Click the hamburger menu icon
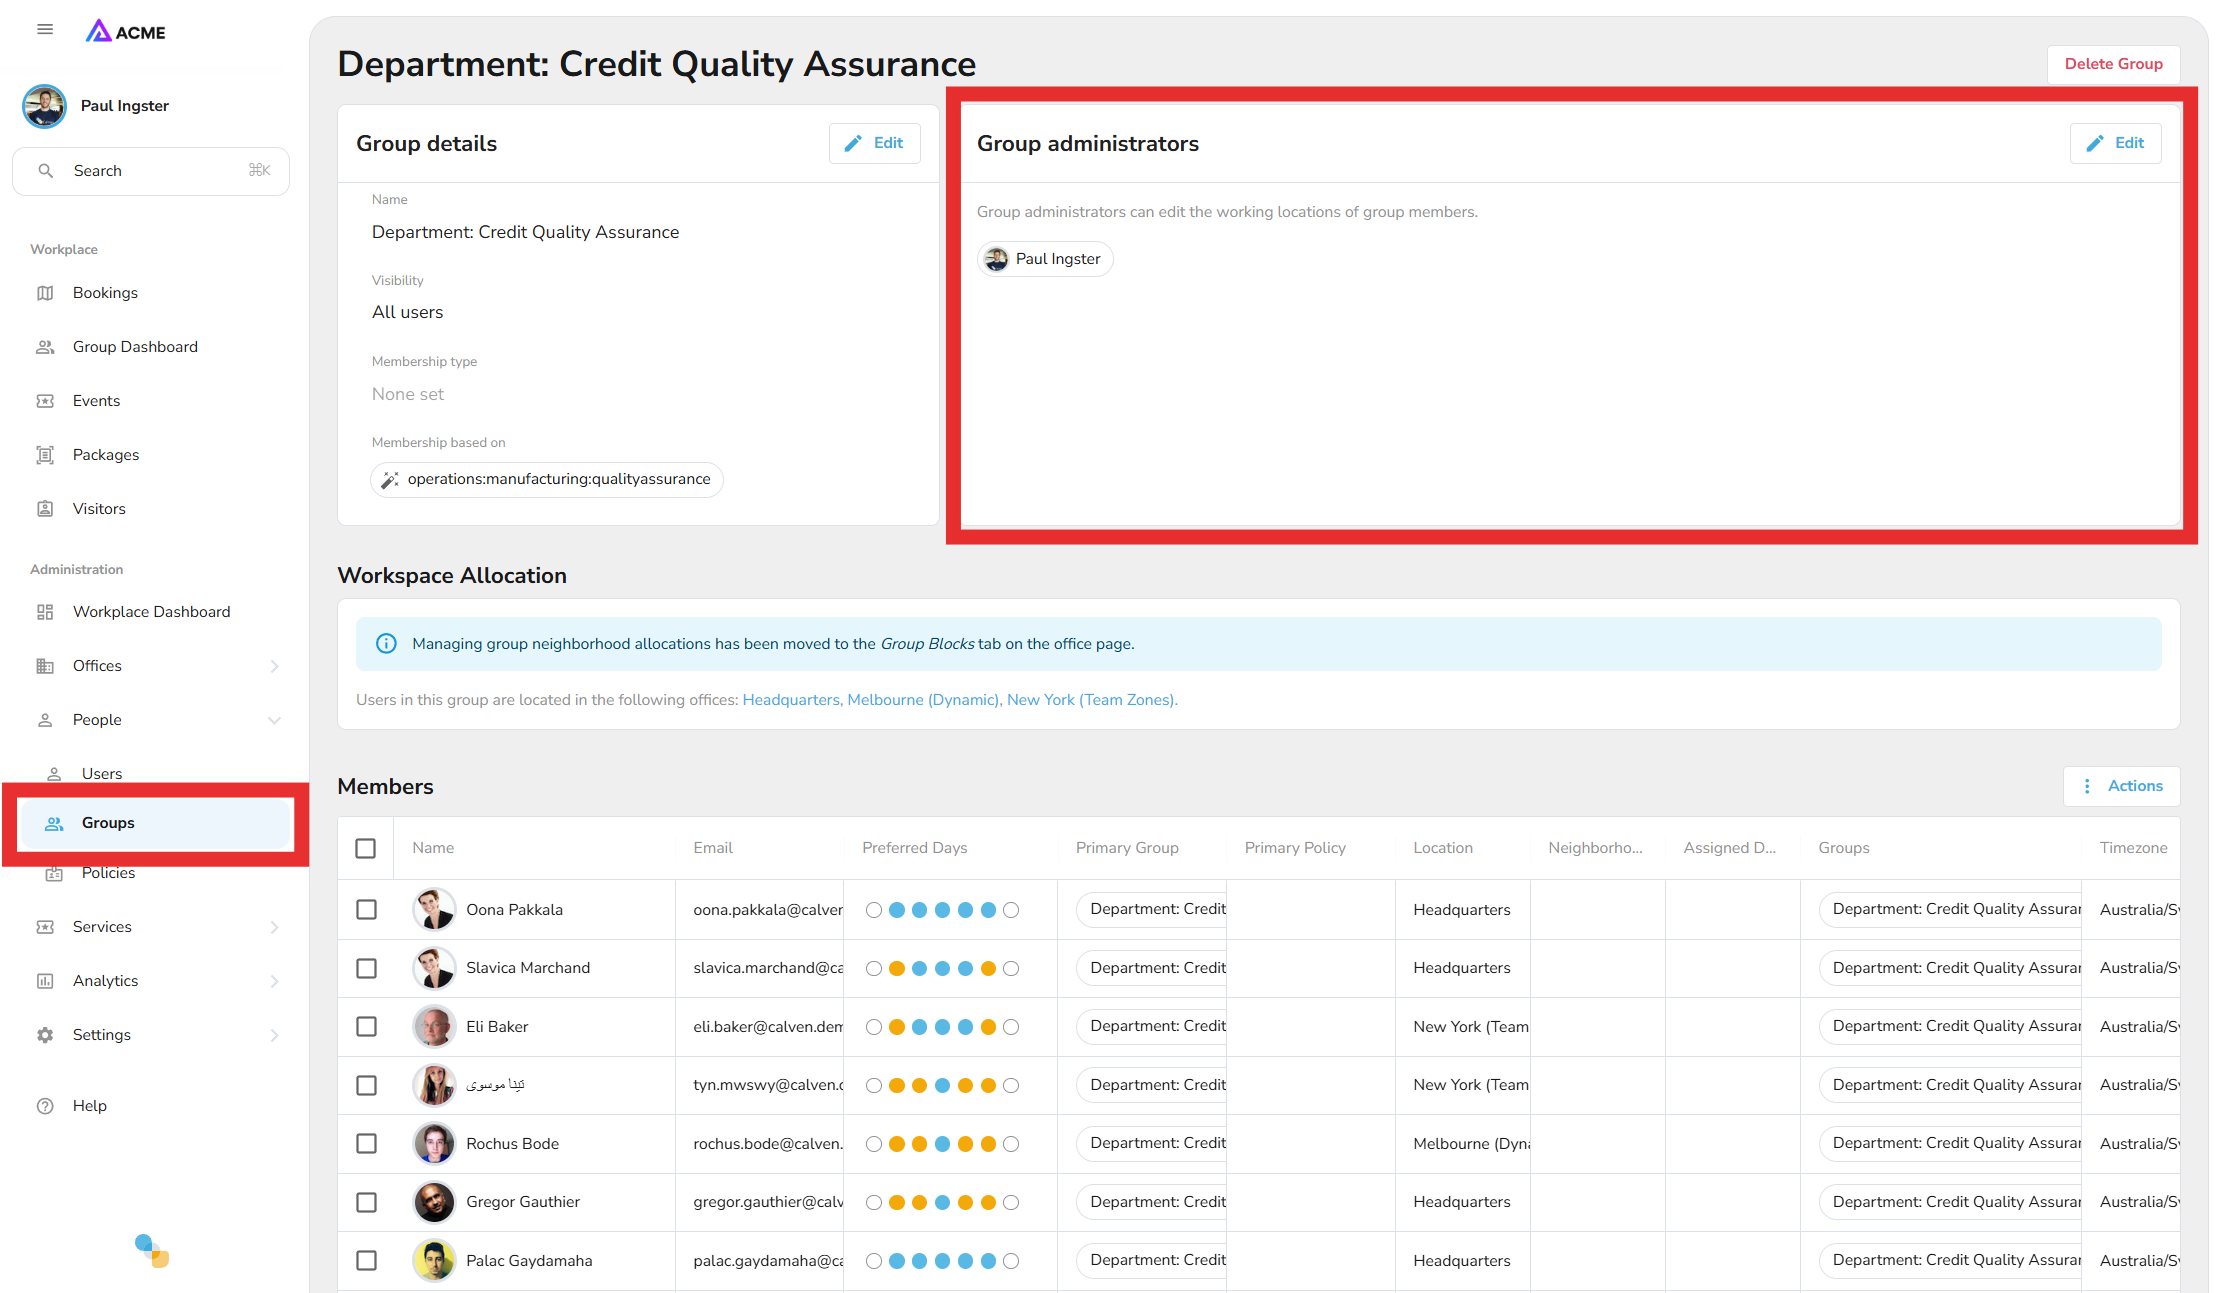Image resolution: width=2224 pixels, height=1293 pixels. click(x=45, y=30)
